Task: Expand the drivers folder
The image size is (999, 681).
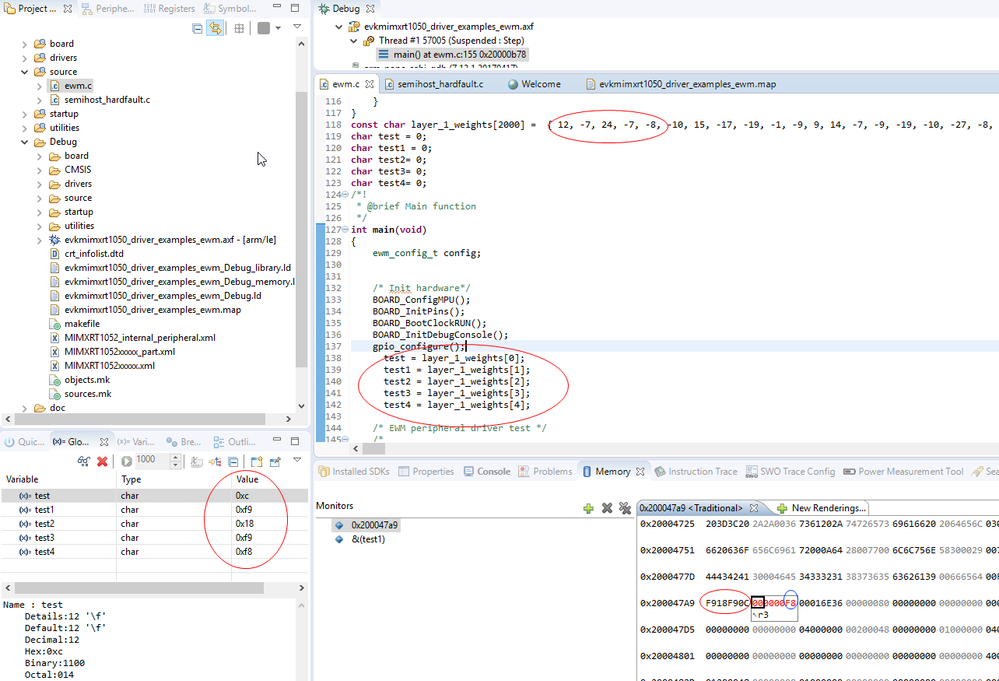Action: [x=24, y=58]
